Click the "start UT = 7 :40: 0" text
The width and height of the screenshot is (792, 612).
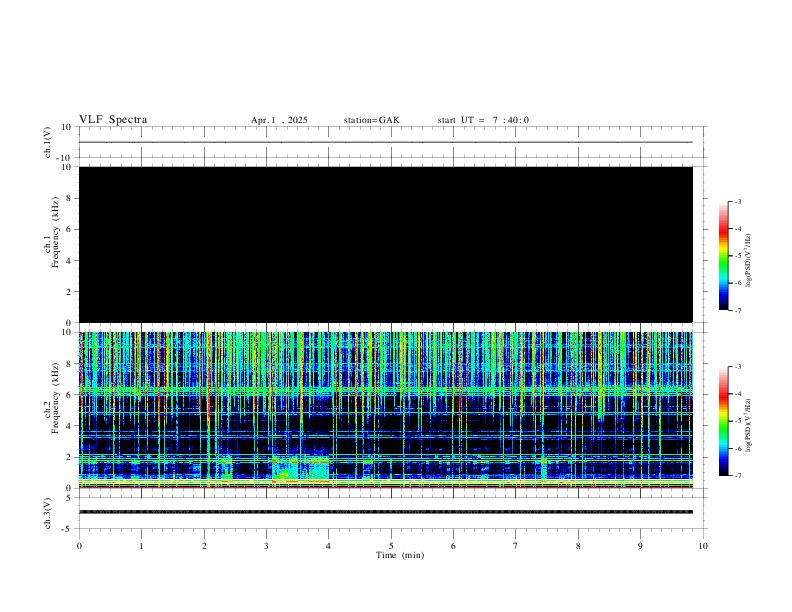[483, 120]
